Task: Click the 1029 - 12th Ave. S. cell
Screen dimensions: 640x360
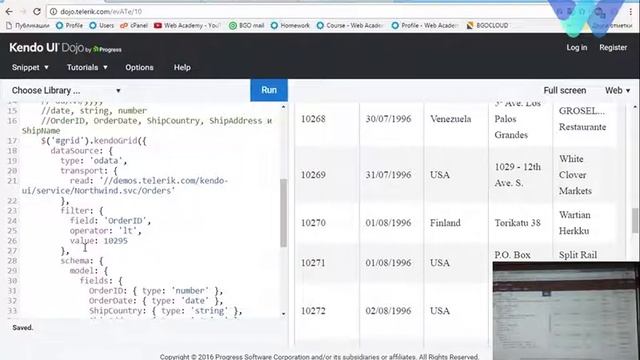Action: pos(518,175)
